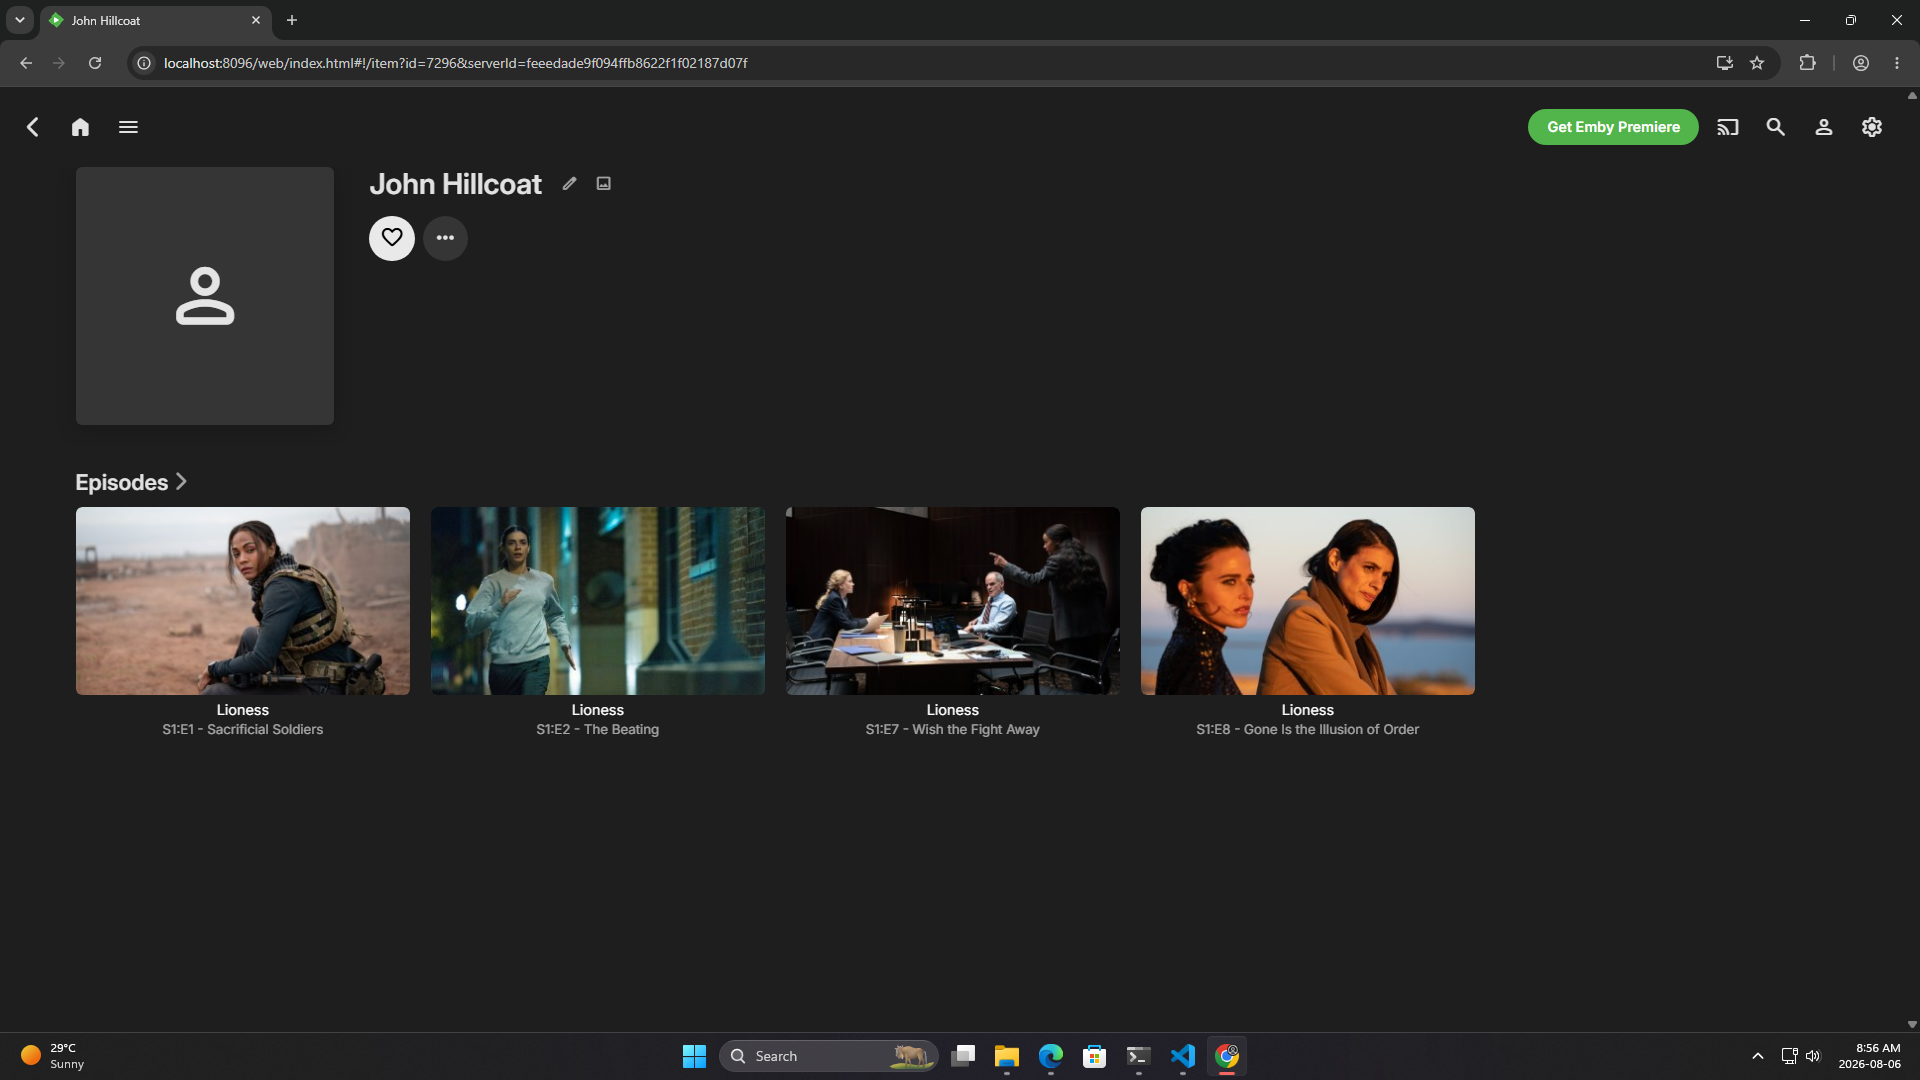Open volume control in system tray
The width and height of the screenshot is (1920, 1080).
1813,1056
